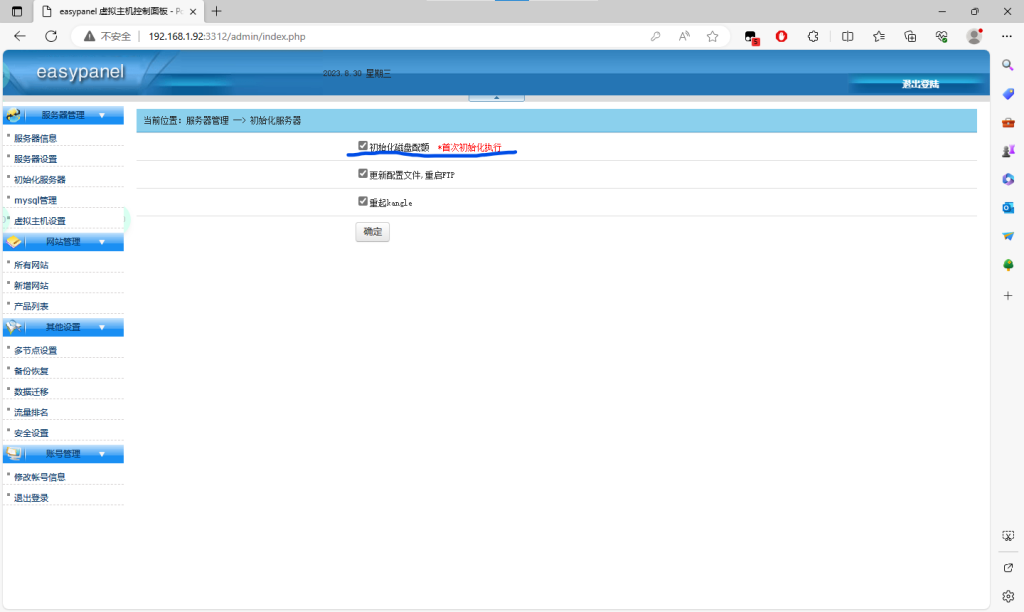The width and height of the screenshot is (1024, 612).
Task: Click the browser Extensions puzzle icon
Action: pos(813,36)
